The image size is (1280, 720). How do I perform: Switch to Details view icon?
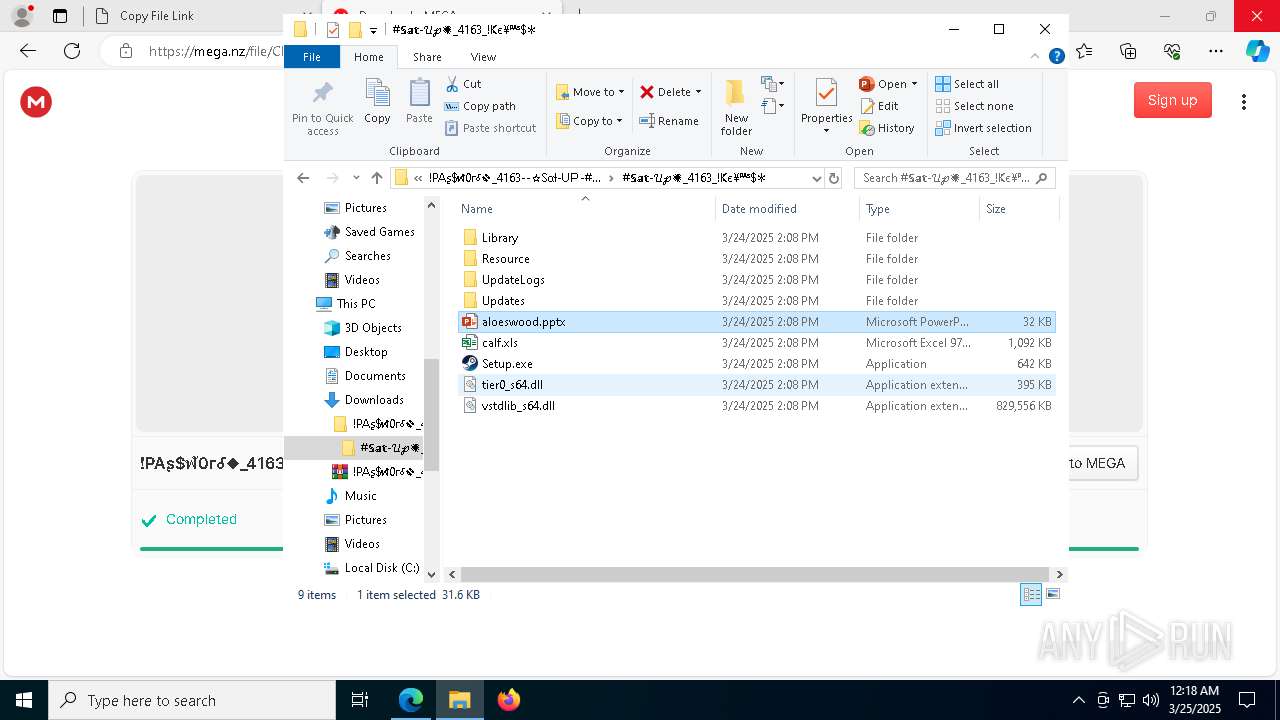click(1030, 594)
